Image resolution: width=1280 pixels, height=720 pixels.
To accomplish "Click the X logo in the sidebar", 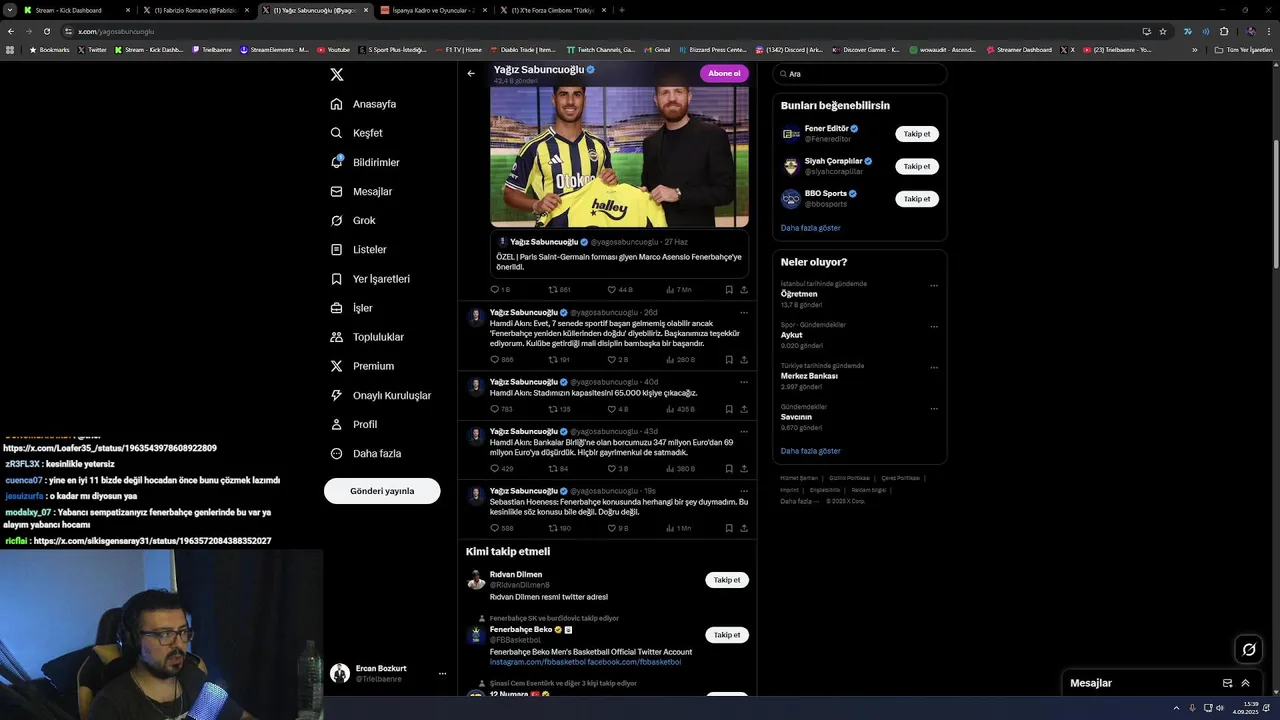I will tap(337, 75).
